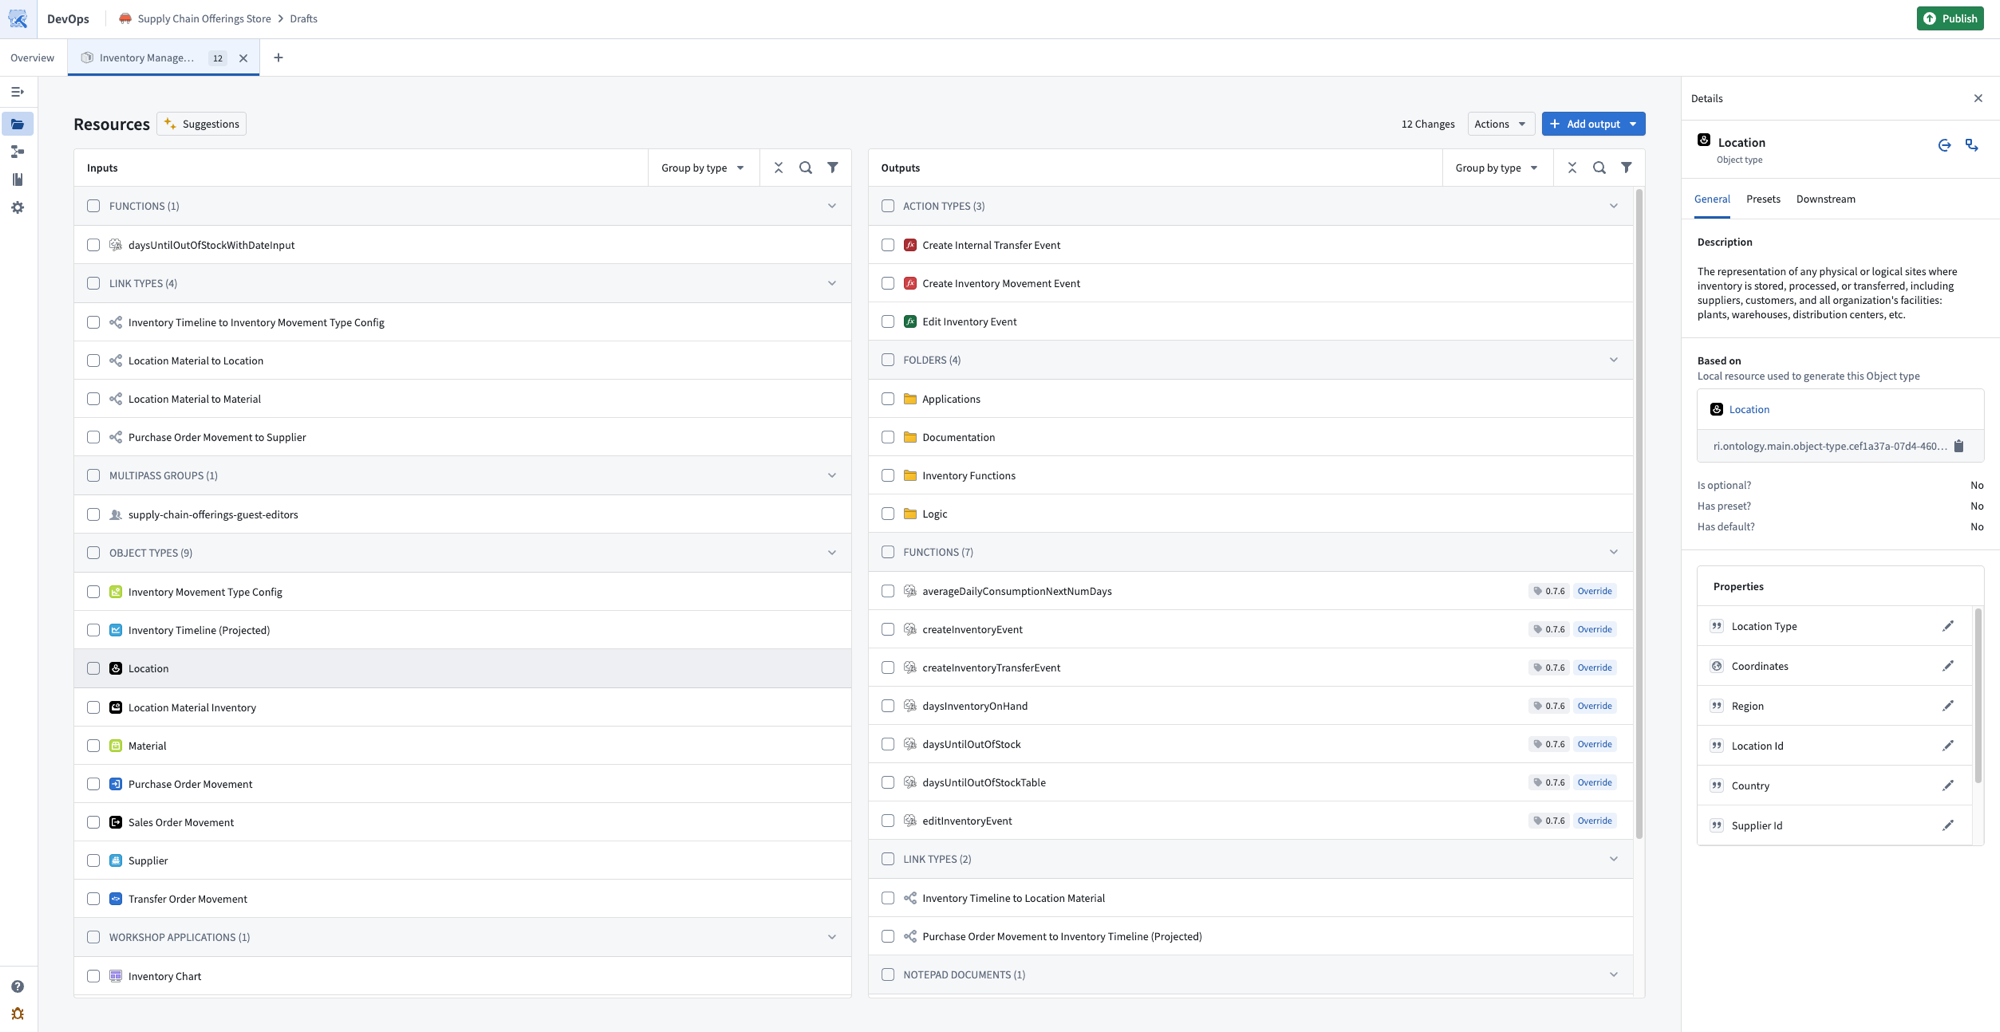The width and height of the screenshot is (2000, 1032).
Task: Collapse the OBJECT TYPES (9) group
Action: [x=832, y=553]
